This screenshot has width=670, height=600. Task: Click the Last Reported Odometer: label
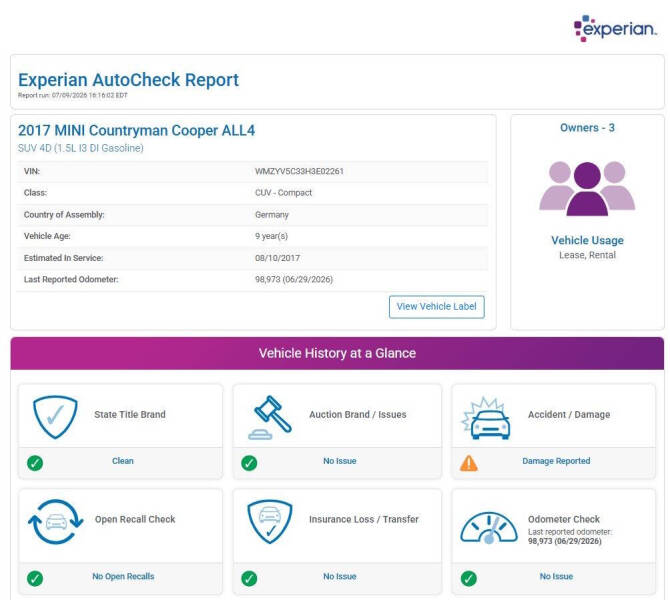[x=71, y=279]
